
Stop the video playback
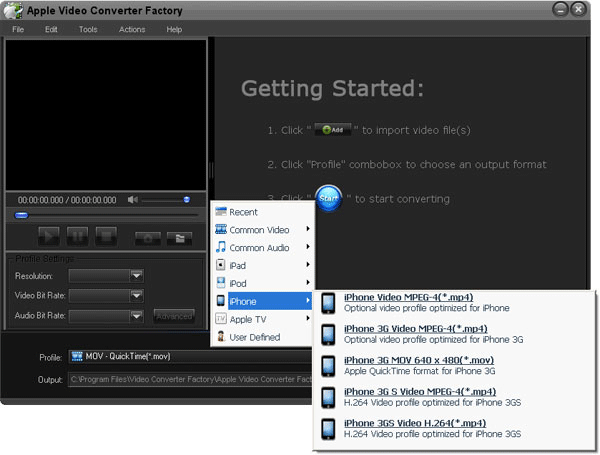106,237
